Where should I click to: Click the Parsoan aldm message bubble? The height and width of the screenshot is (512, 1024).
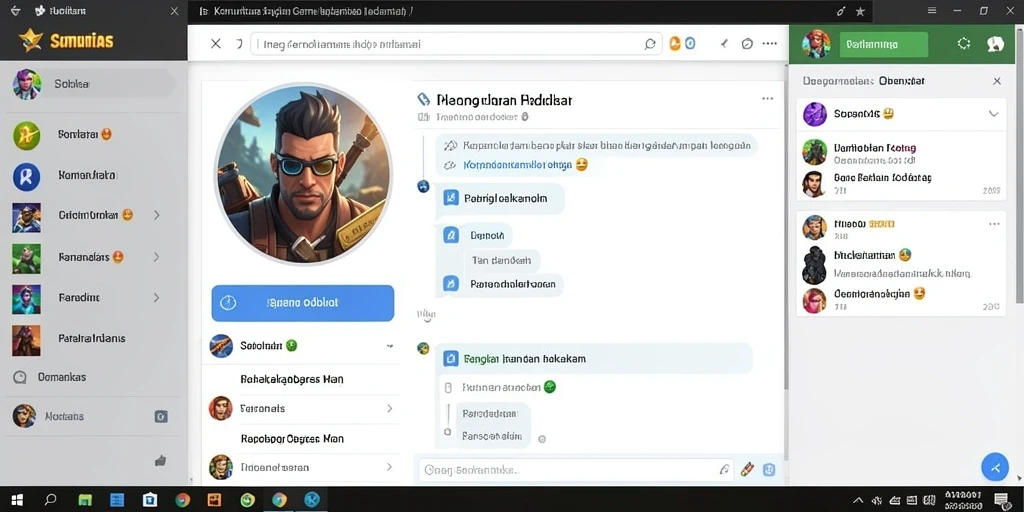[x=491, y=436]
